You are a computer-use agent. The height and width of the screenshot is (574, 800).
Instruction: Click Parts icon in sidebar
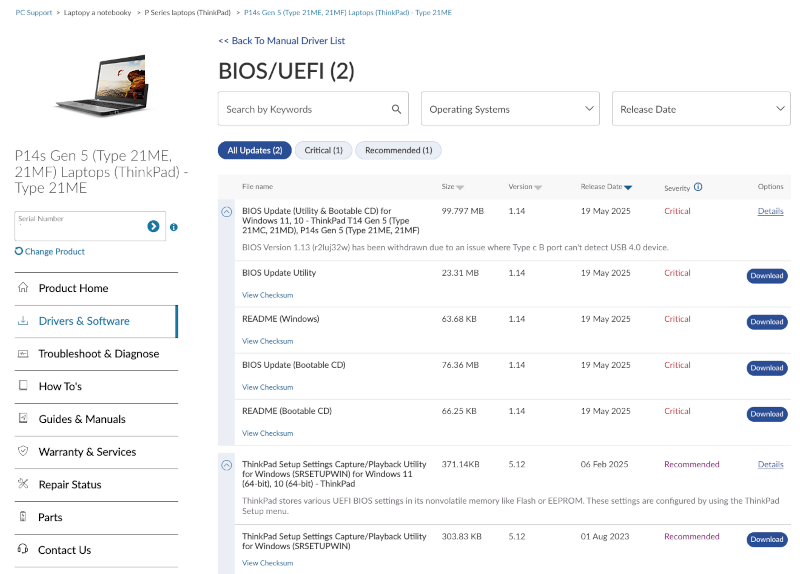(x=23, y=516)
